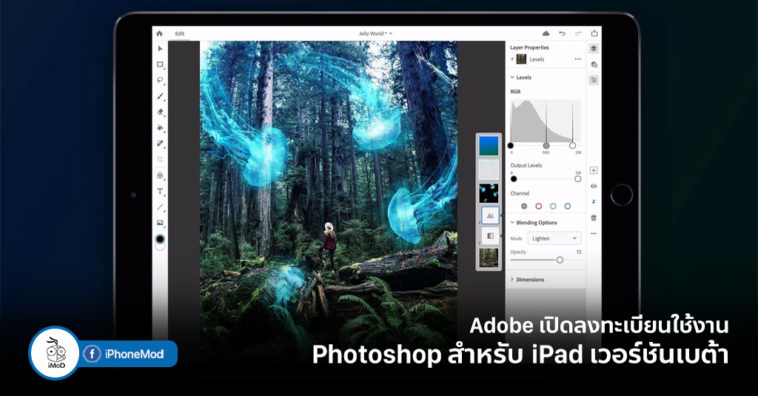758x396 pixels.
Task: Expand the Dimensions section
Action: click(x=512, y=279)
